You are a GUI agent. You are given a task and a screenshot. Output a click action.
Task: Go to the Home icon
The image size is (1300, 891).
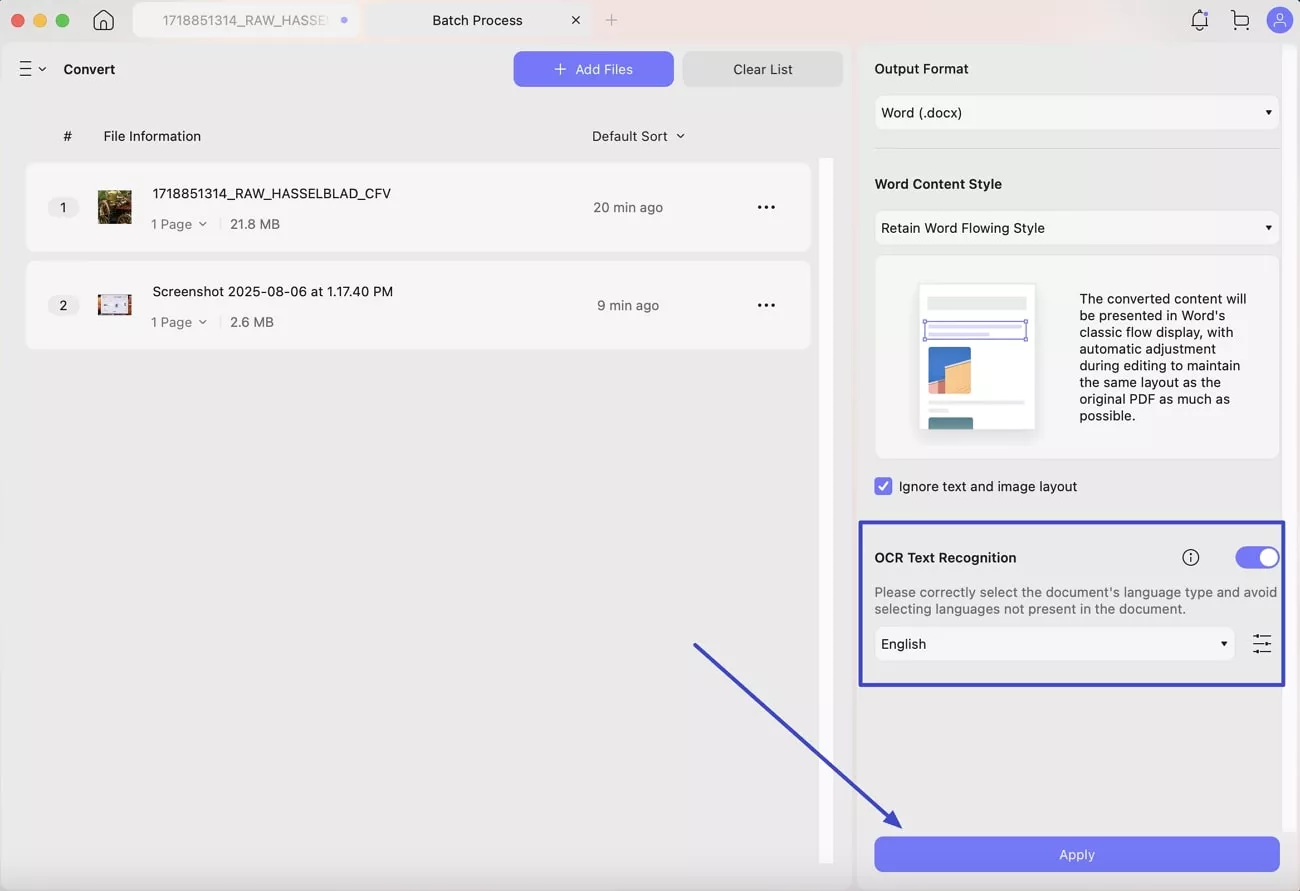(103, 20)
